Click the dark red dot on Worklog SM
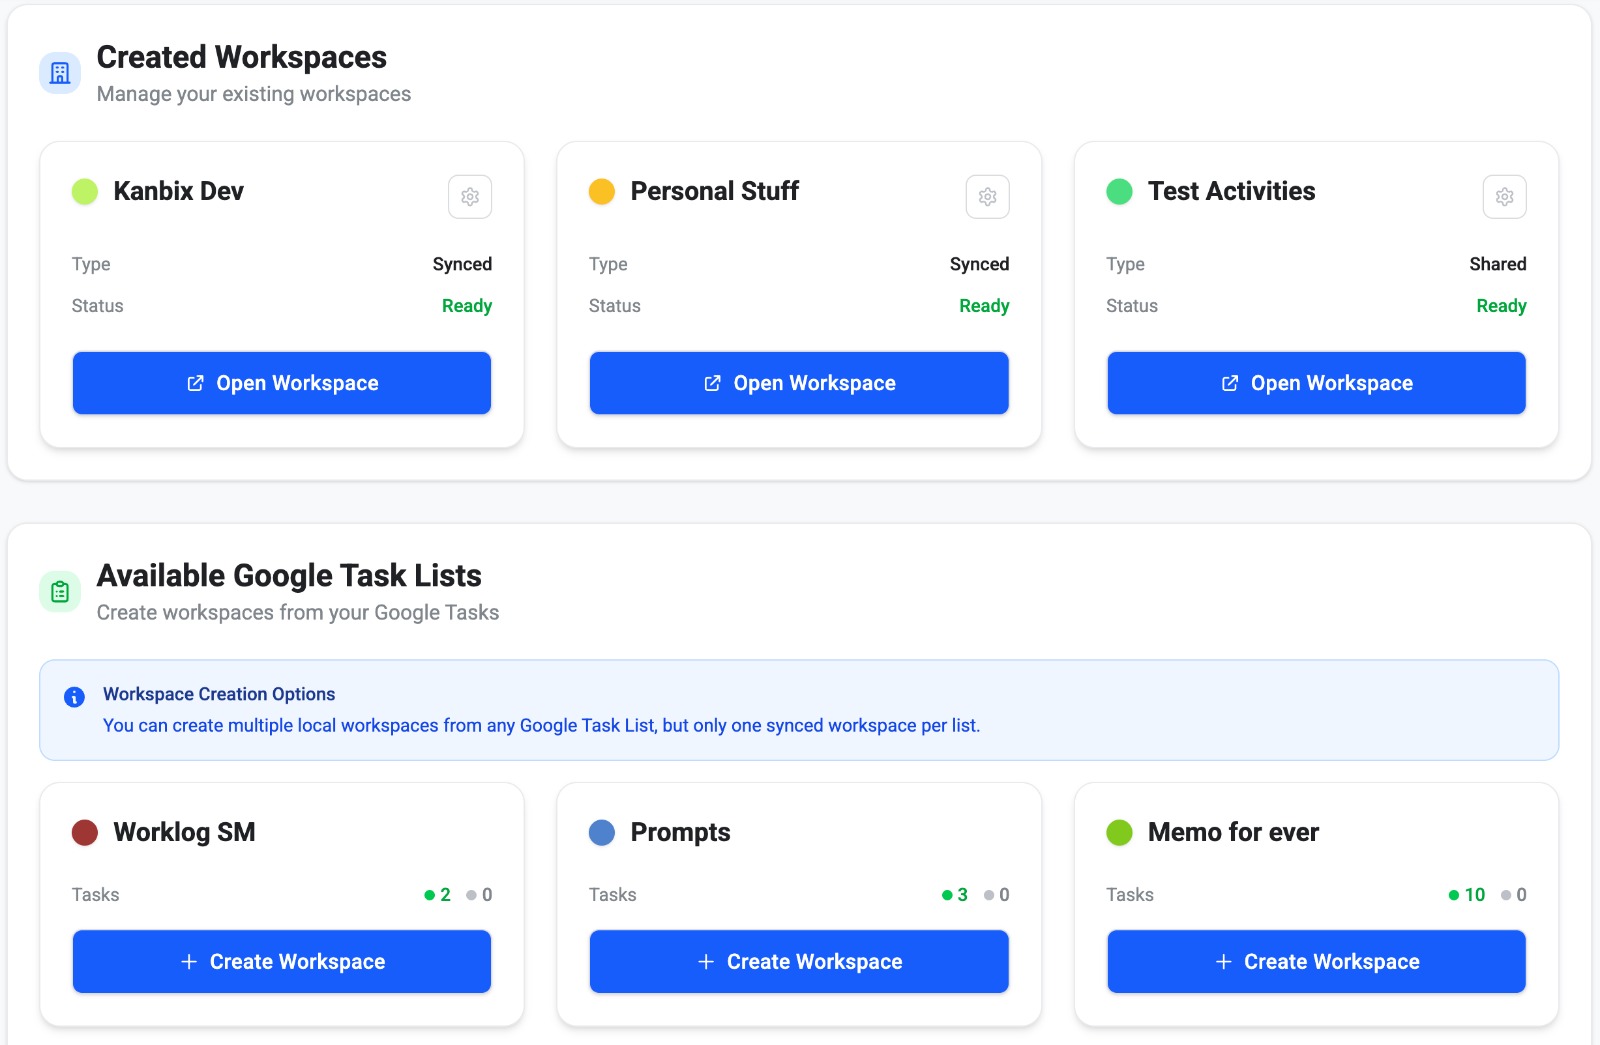 (84, 832)
